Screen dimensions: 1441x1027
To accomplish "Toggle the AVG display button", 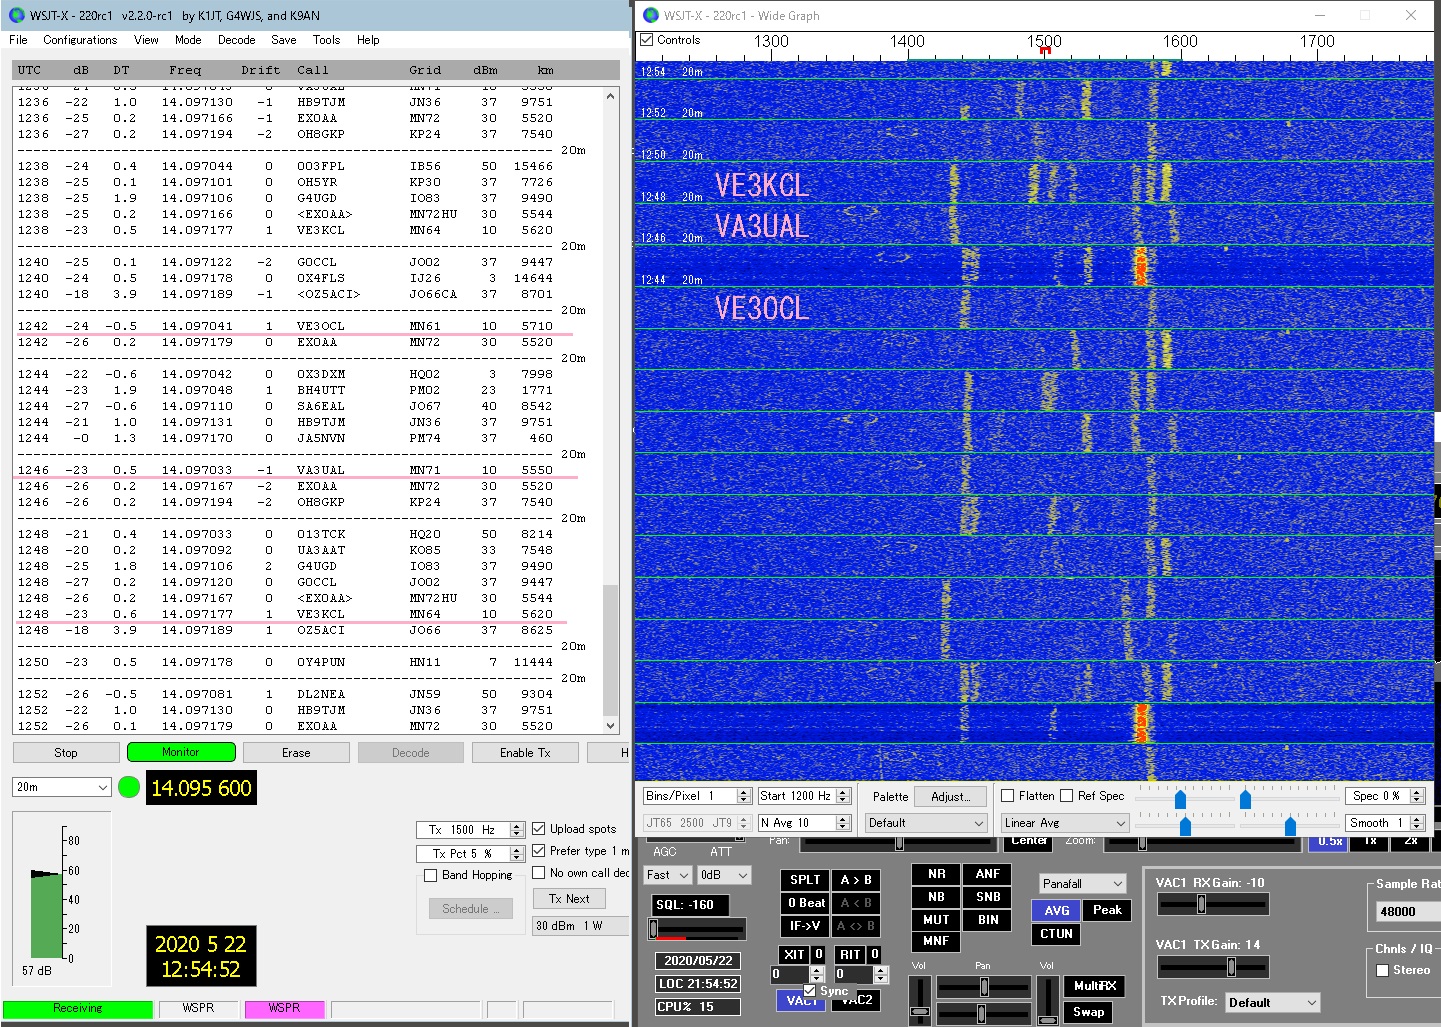I will pyautogui.click(x=1056, y=910).
